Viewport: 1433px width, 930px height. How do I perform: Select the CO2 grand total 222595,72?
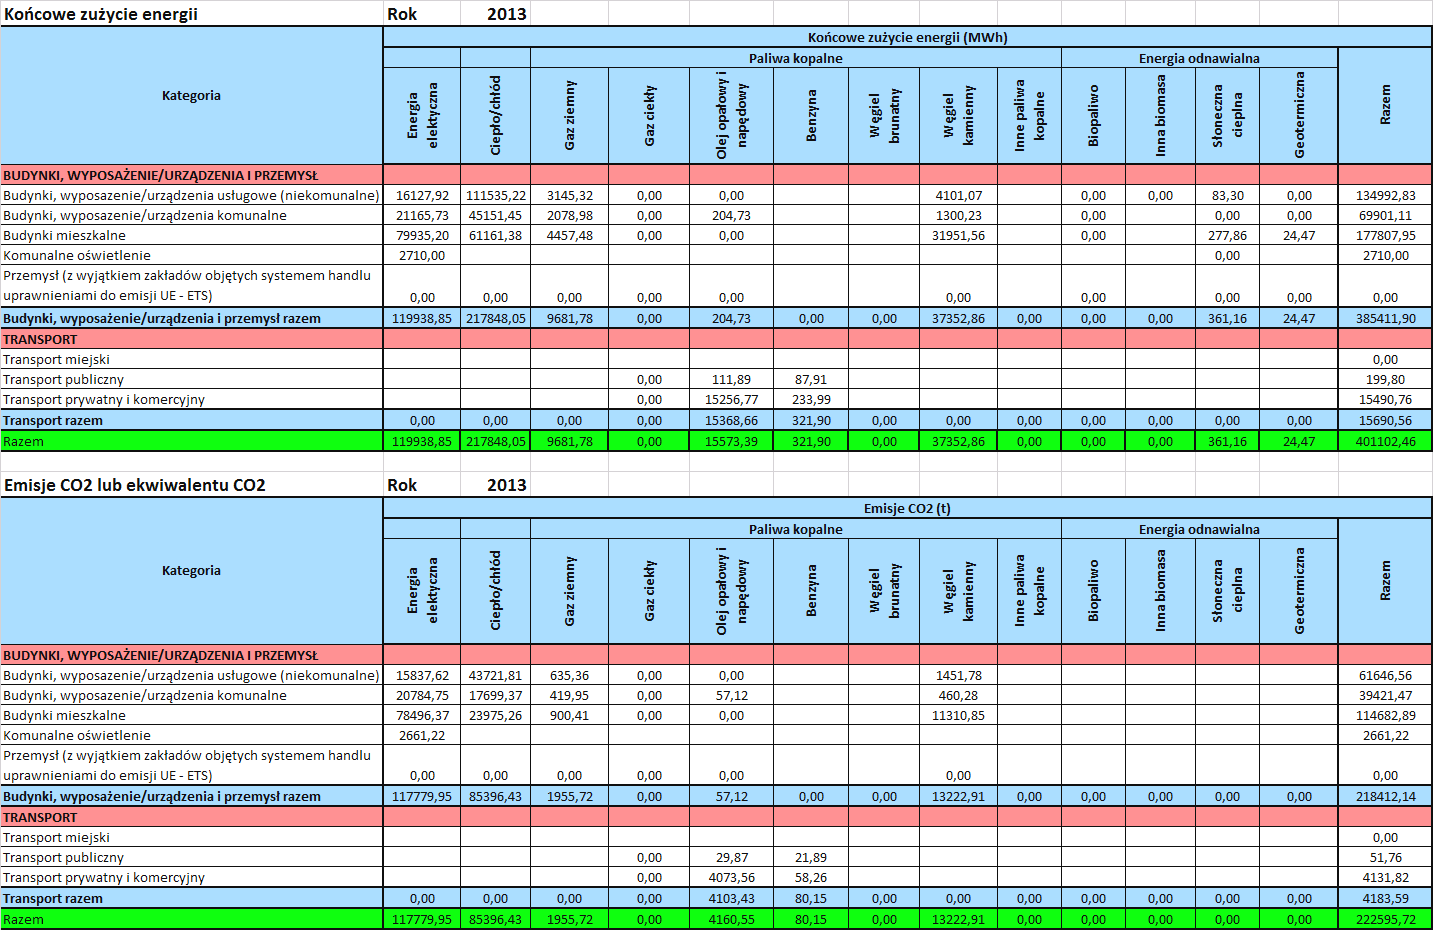click(1385, 919)
